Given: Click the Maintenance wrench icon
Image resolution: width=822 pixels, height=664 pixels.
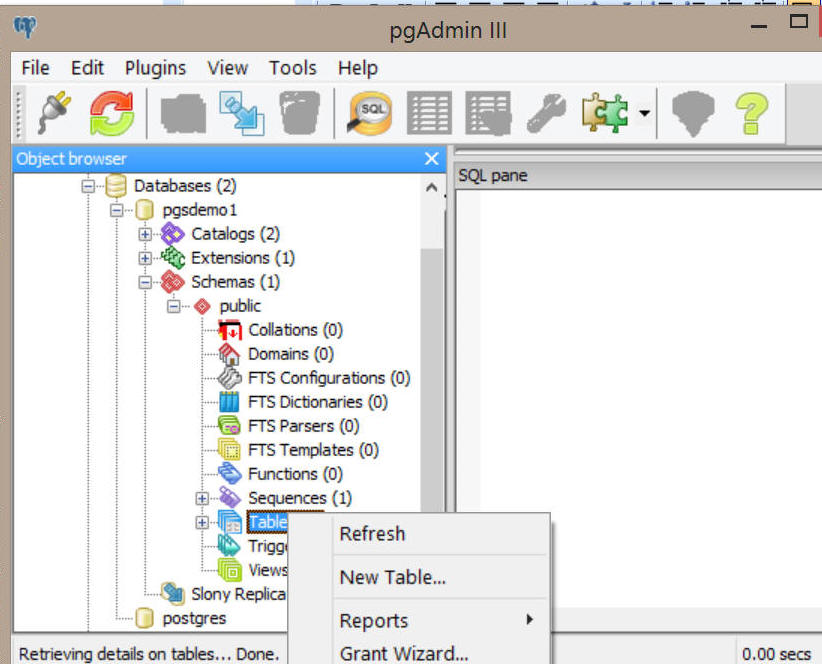Looking at the screenshot, I should [x=546, y=113].
